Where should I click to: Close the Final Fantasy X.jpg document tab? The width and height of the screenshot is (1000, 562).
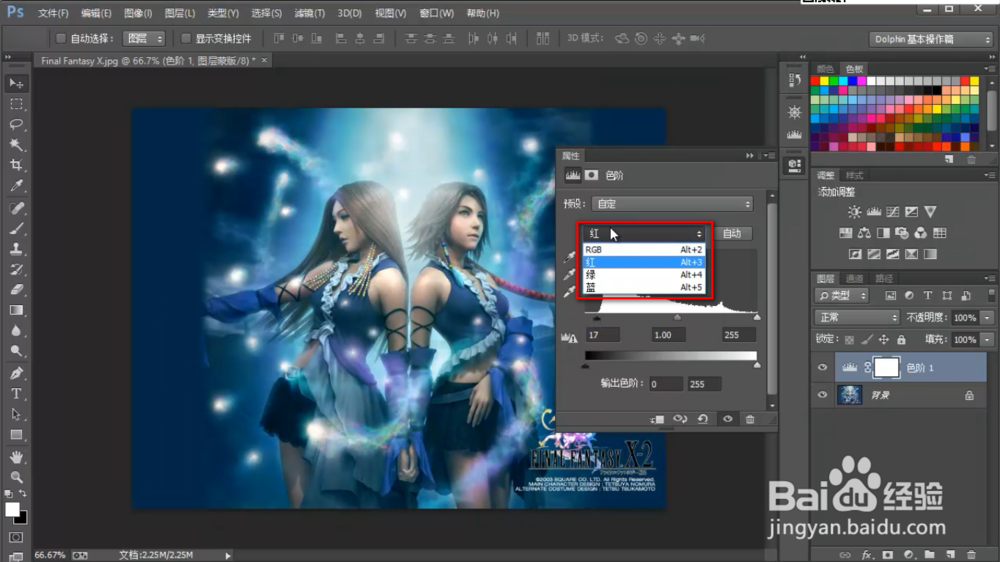click(x=263, y=60)
